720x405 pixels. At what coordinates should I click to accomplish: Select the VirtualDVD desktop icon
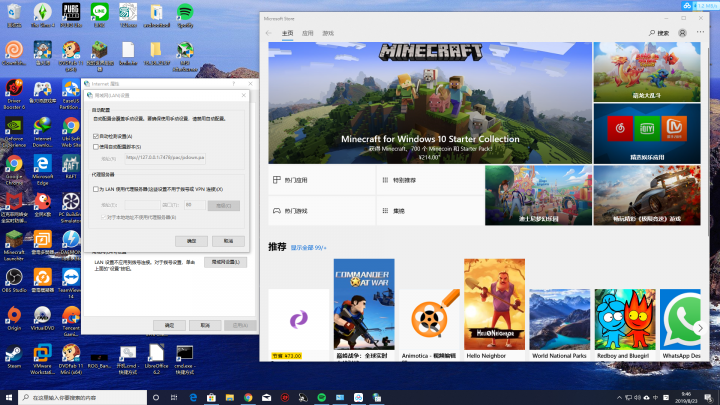[x=42, y=319]
